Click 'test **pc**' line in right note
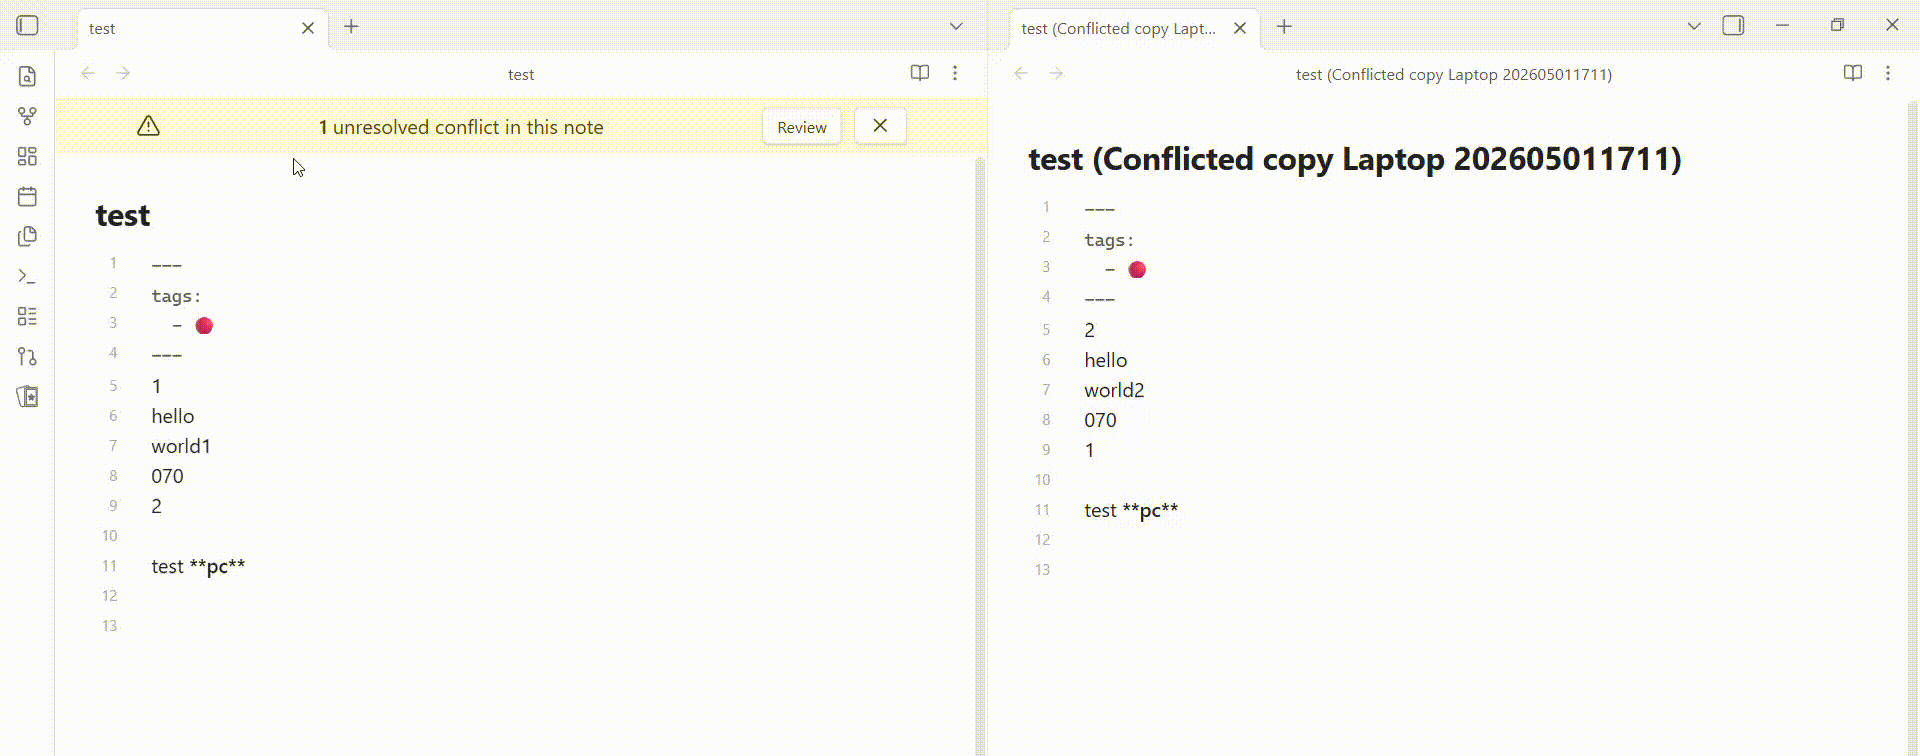The image size is (1920, 756). pos(1131,510)
